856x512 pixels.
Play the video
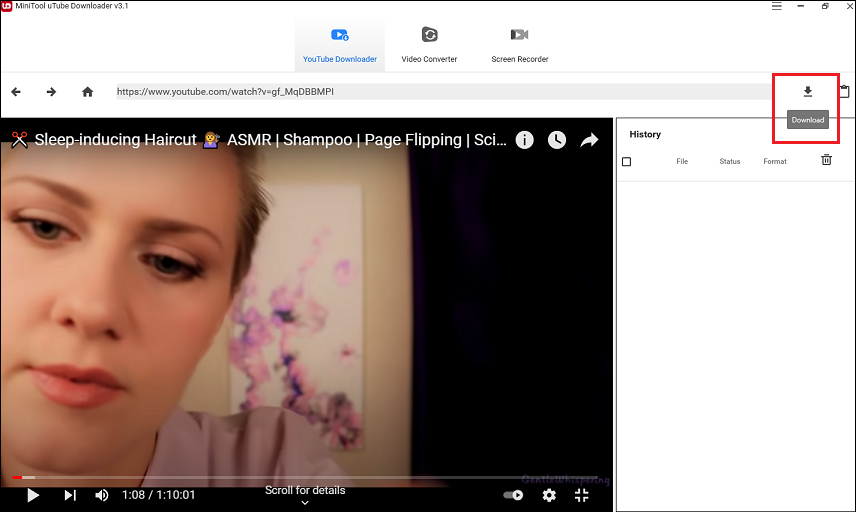click(x=33, y=495)
